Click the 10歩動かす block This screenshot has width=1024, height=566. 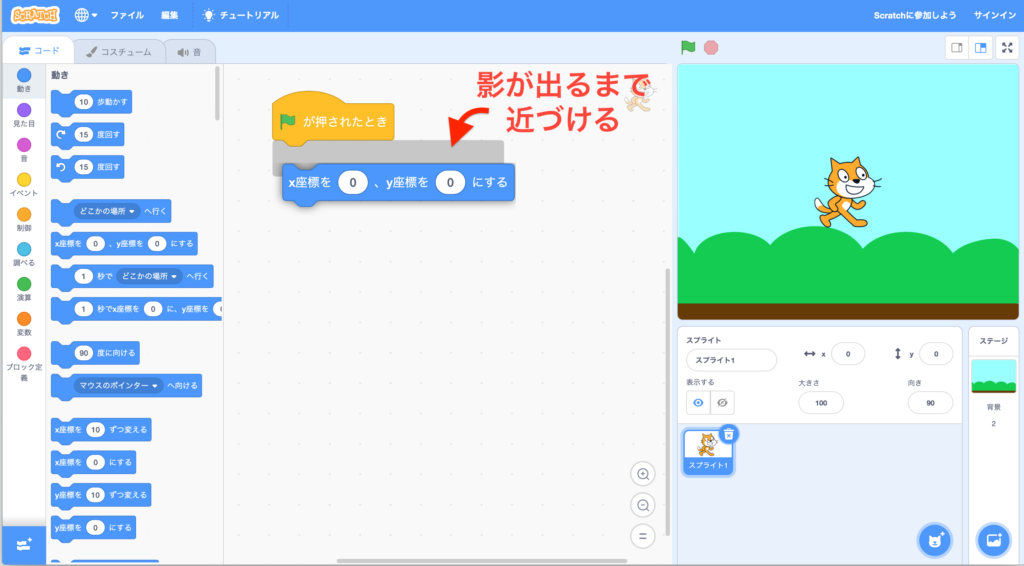[92, 102]
